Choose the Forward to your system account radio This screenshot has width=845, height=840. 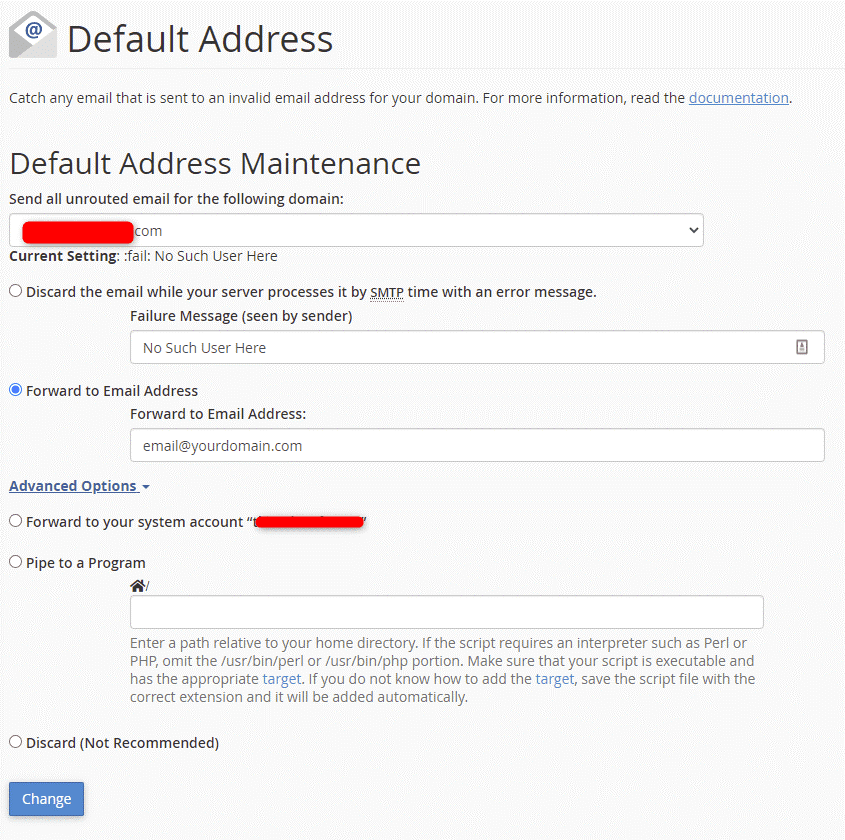16,521
